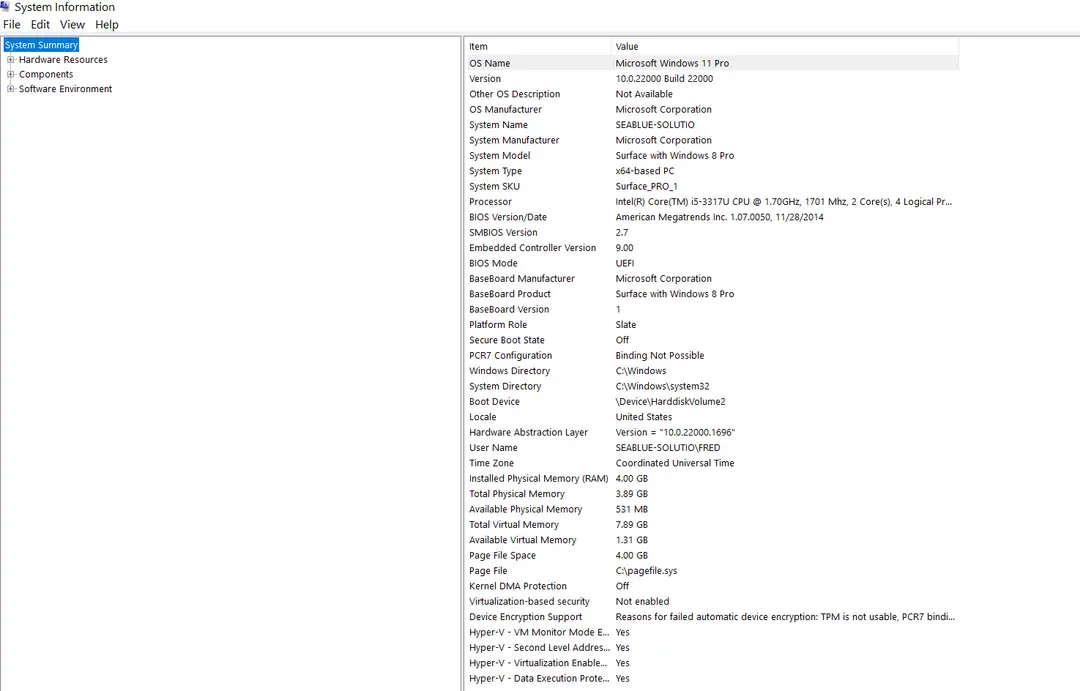Click the Secure Boot State row label
This screenshot has height=691, width=1080.
507,340
